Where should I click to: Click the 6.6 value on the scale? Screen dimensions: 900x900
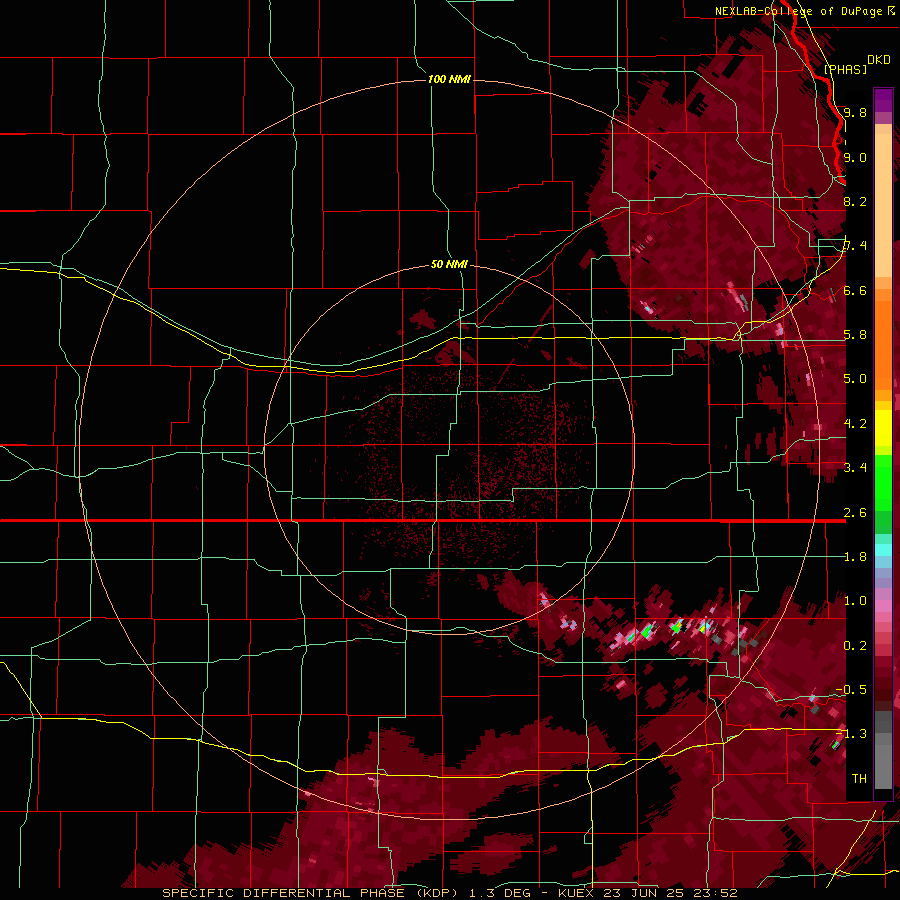click(x=855, y=290)
